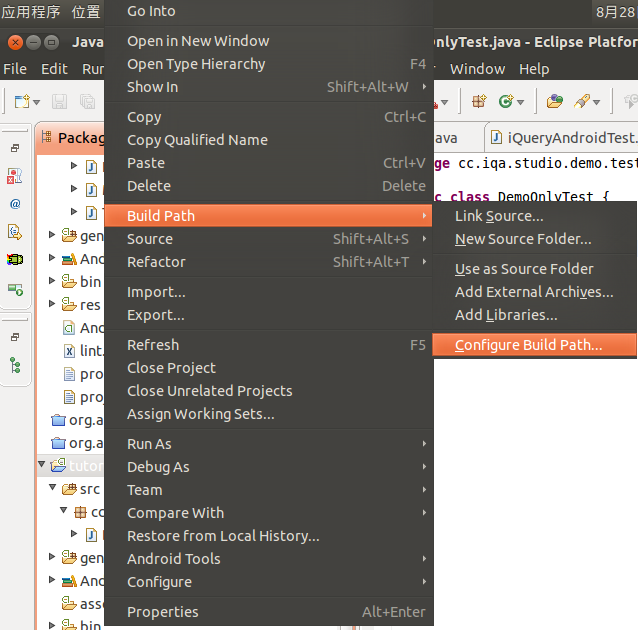Collapse the cc package tree node
The height and width of the screenshot is (630, 638).
(x=63, y=510)
